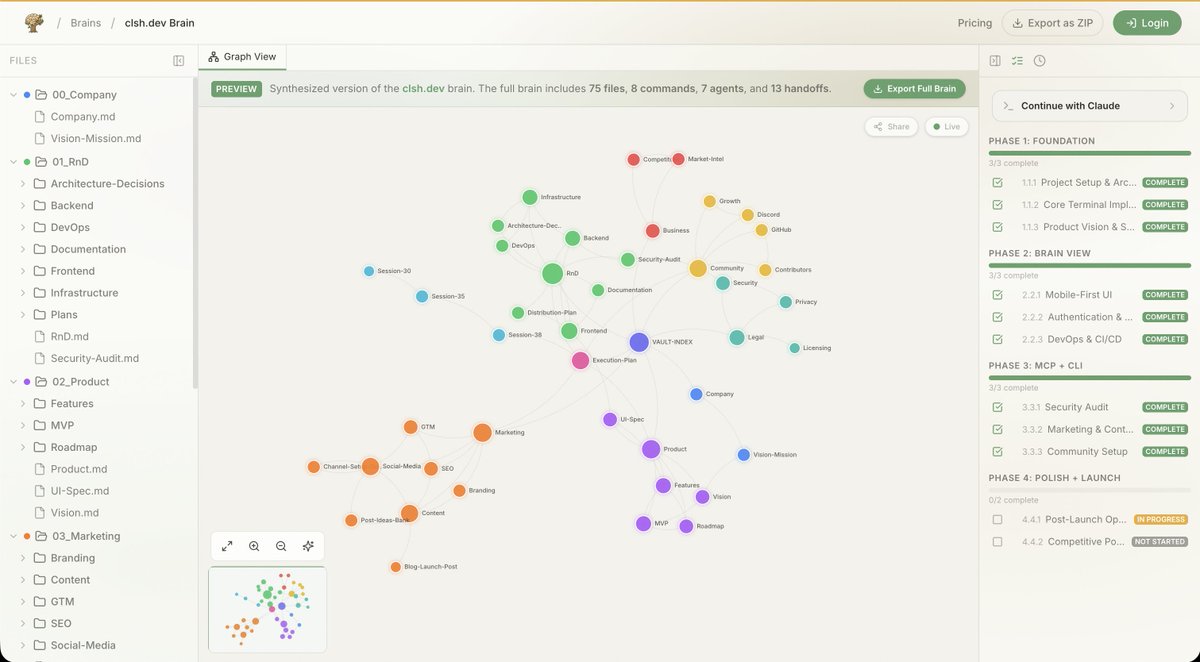This screenshot has width=1200, height=662.
Task: Click the Login button
Action: pyautogui.click(x=1147, y=23)
